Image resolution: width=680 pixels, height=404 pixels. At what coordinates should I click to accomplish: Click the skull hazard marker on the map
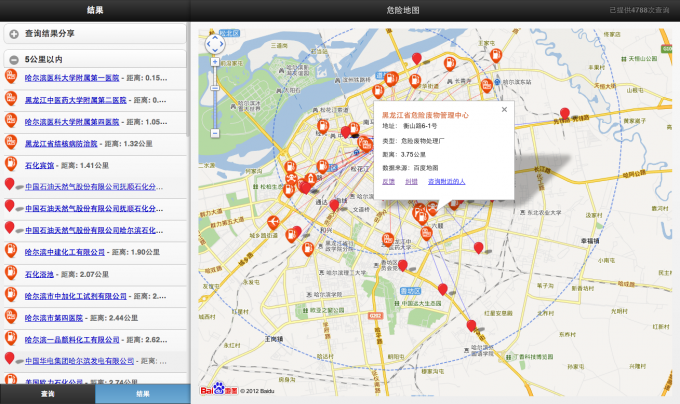click(x=291, y=179)
